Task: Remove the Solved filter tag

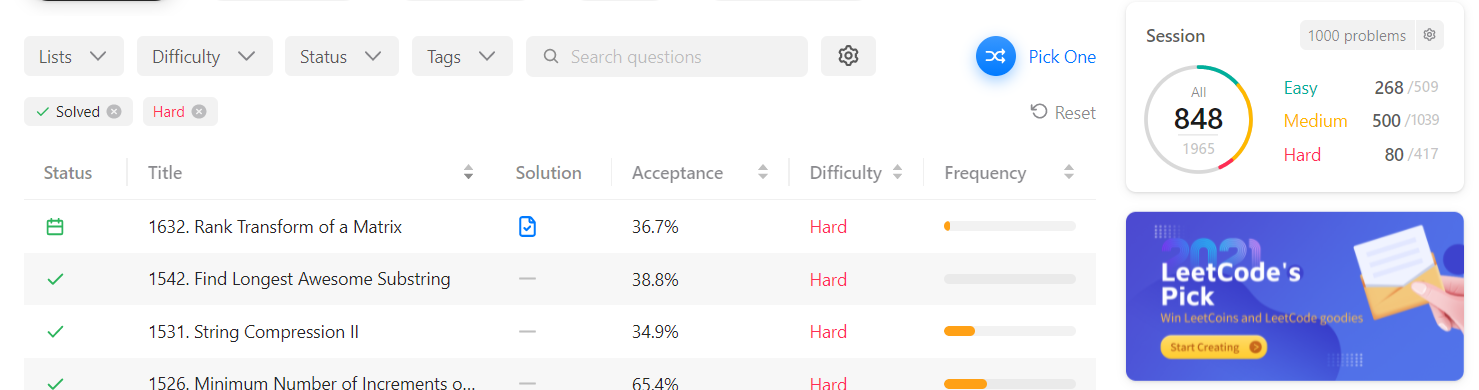Action: tap(114, 112)
